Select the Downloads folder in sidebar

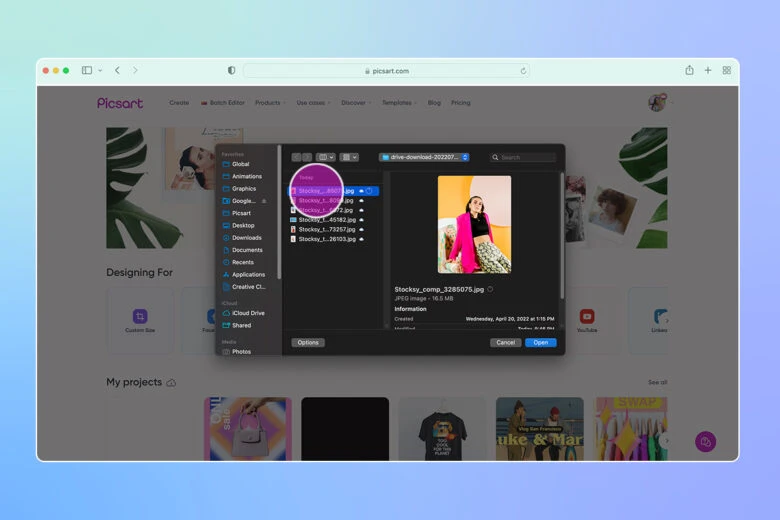click(246, 238)
